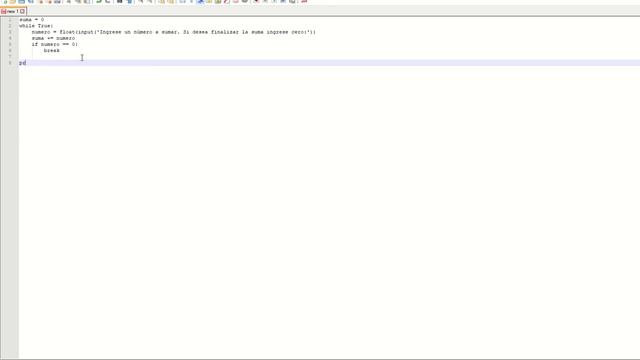Screen dimensions: 640x360
Task: Click line number 8 in the margin
Action: pyautogui.click(x=10, y=63)
